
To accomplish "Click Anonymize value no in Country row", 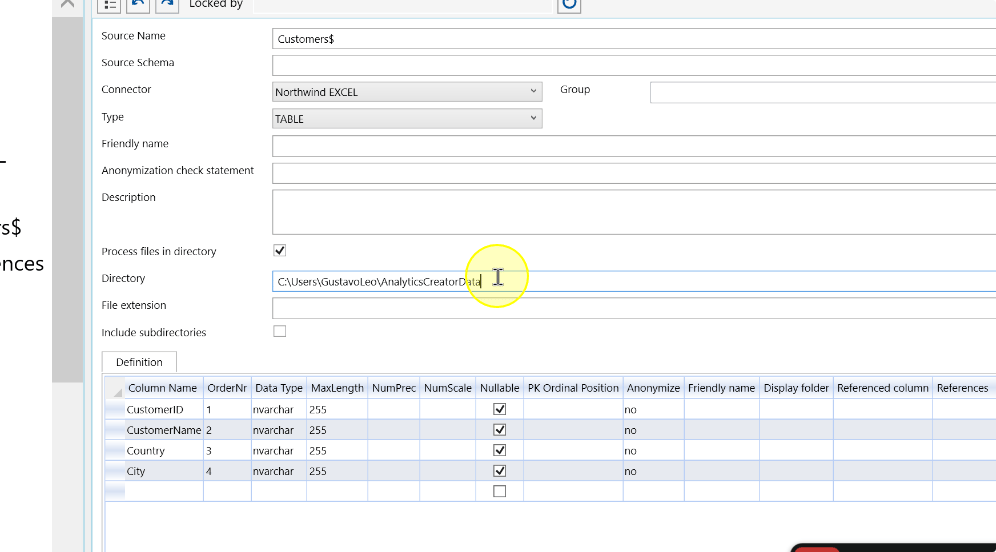I will click(x=654, y=450).
